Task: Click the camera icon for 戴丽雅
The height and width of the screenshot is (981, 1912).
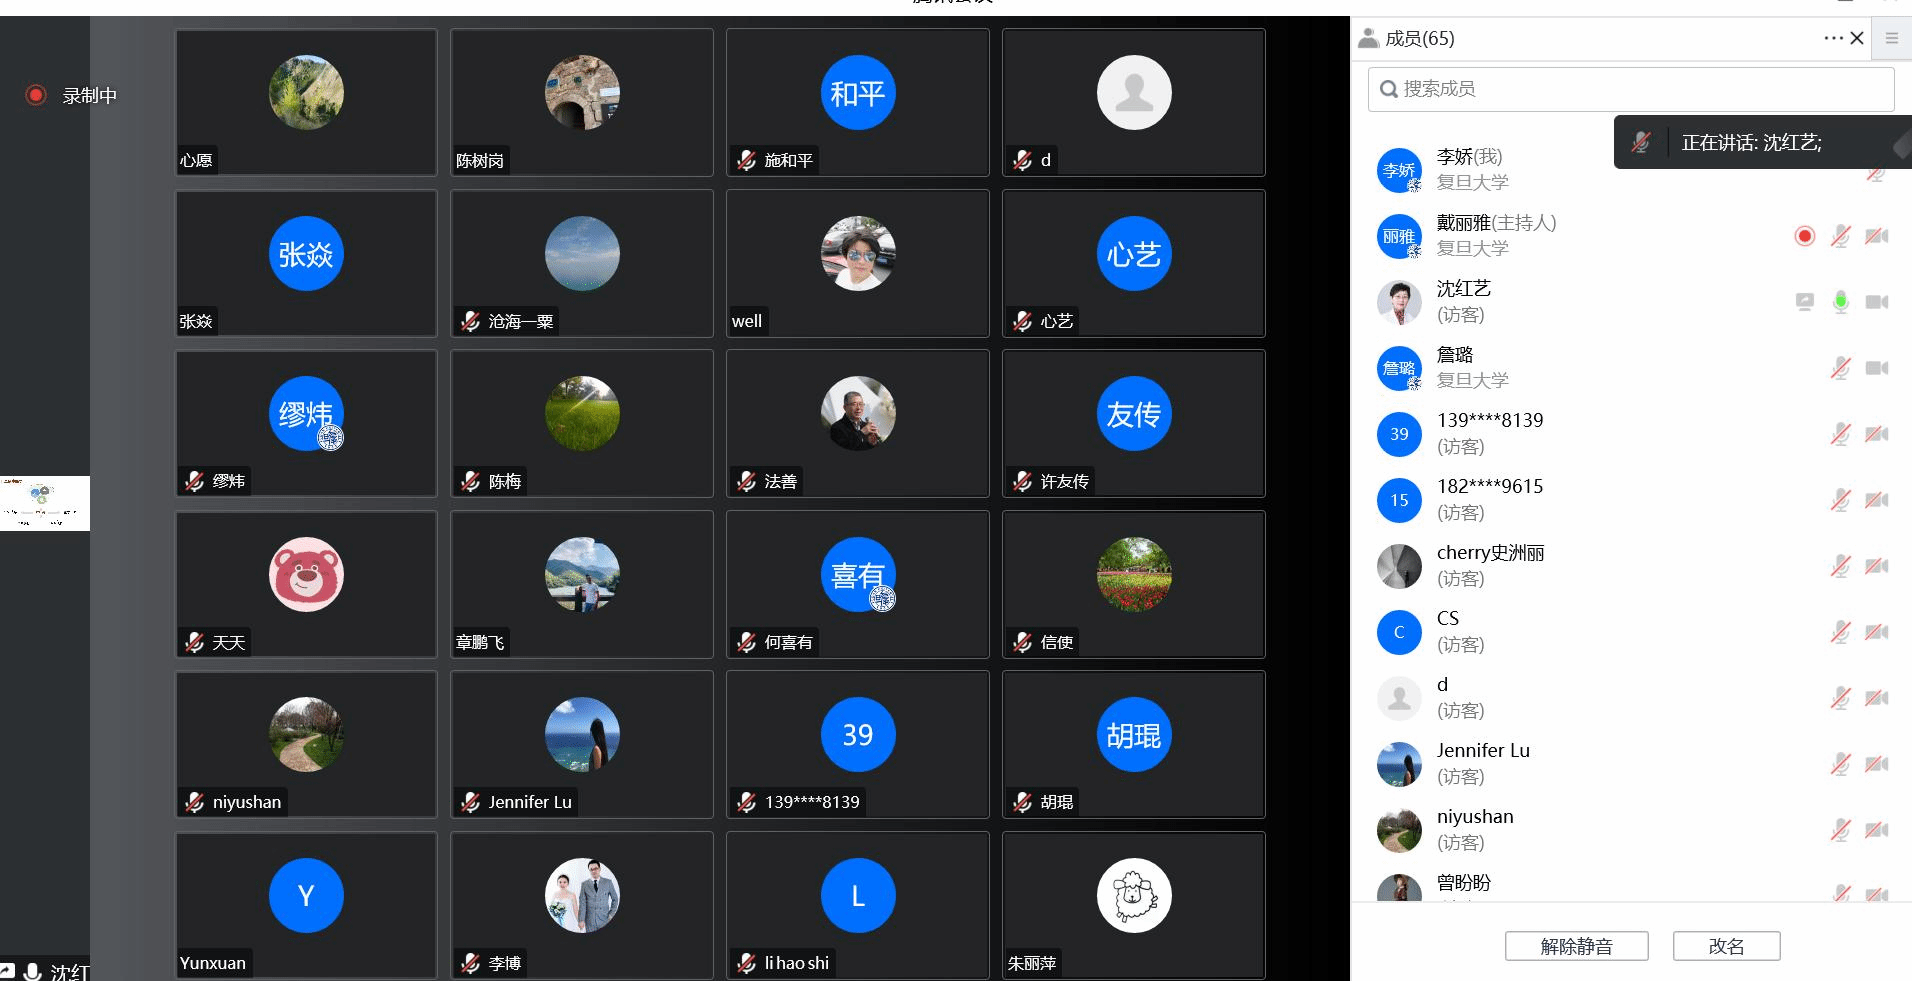Action: coord(1877,236)
